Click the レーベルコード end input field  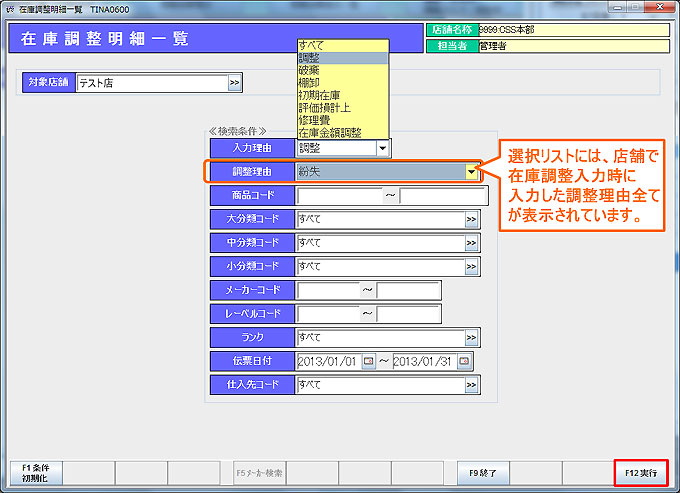(408, 314)
